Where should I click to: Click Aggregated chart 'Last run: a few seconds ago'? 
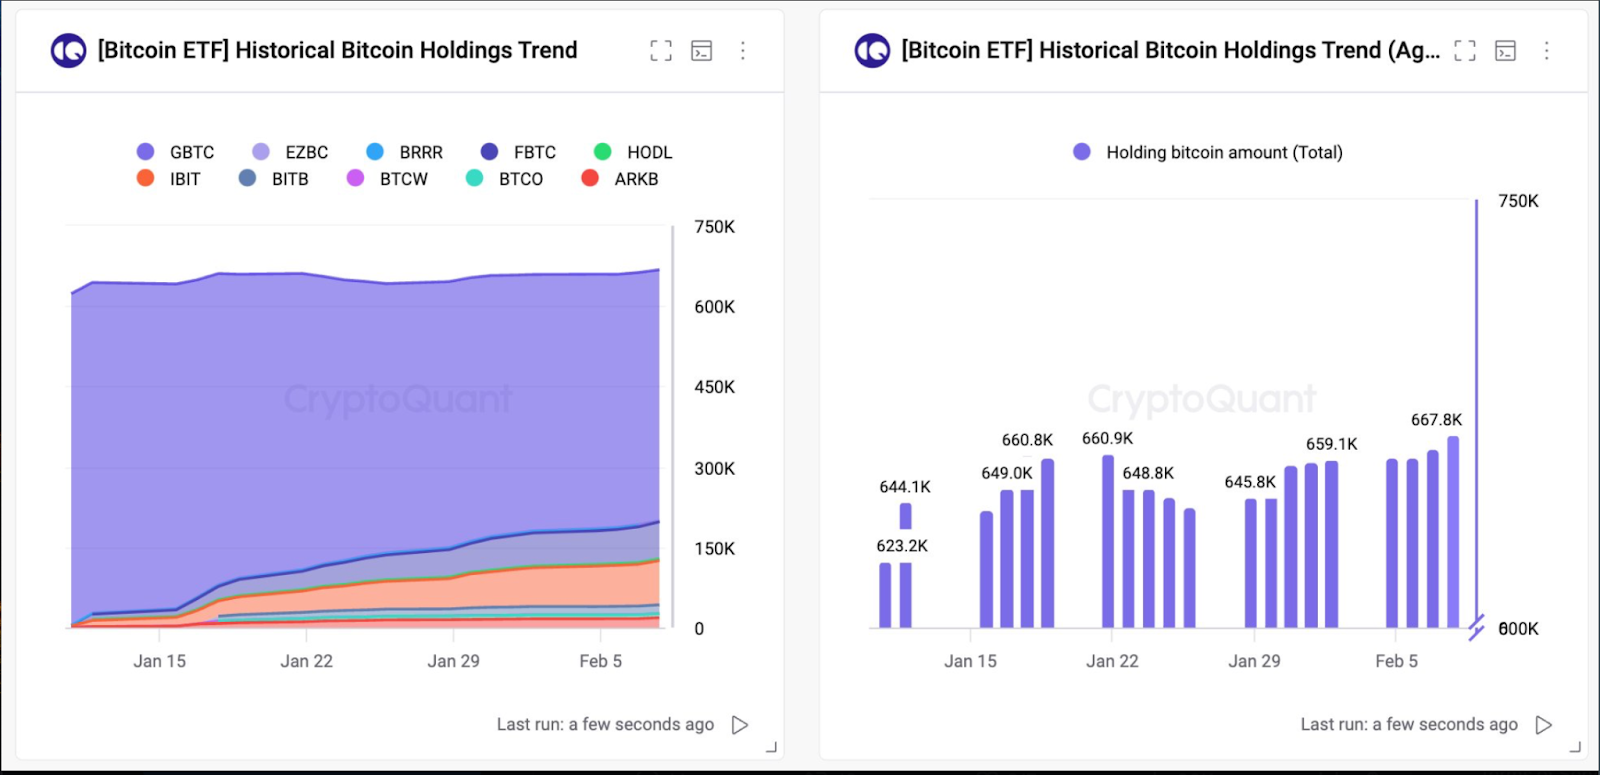click(x=1409, y=724)
